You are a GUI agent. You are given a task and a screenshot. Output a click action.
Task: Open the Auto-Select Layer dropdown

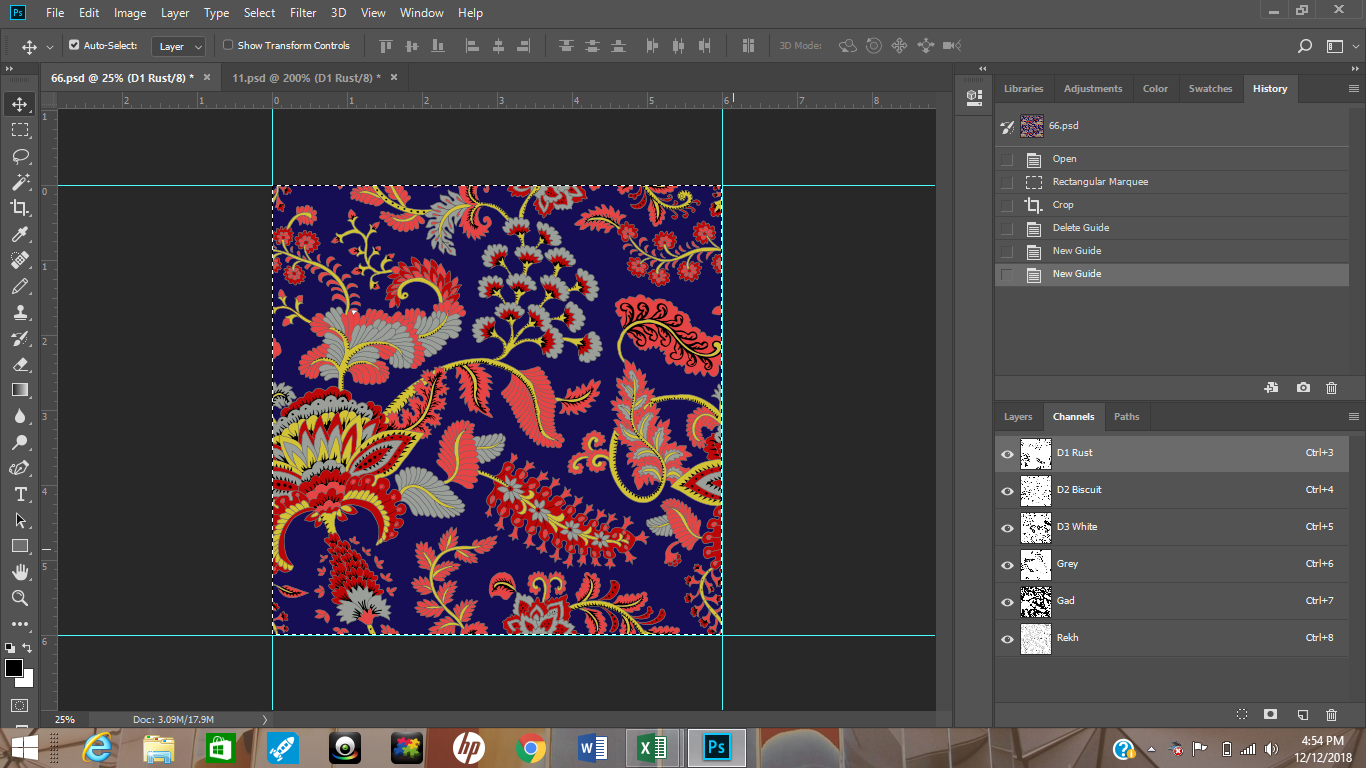(x=179, y=46)
